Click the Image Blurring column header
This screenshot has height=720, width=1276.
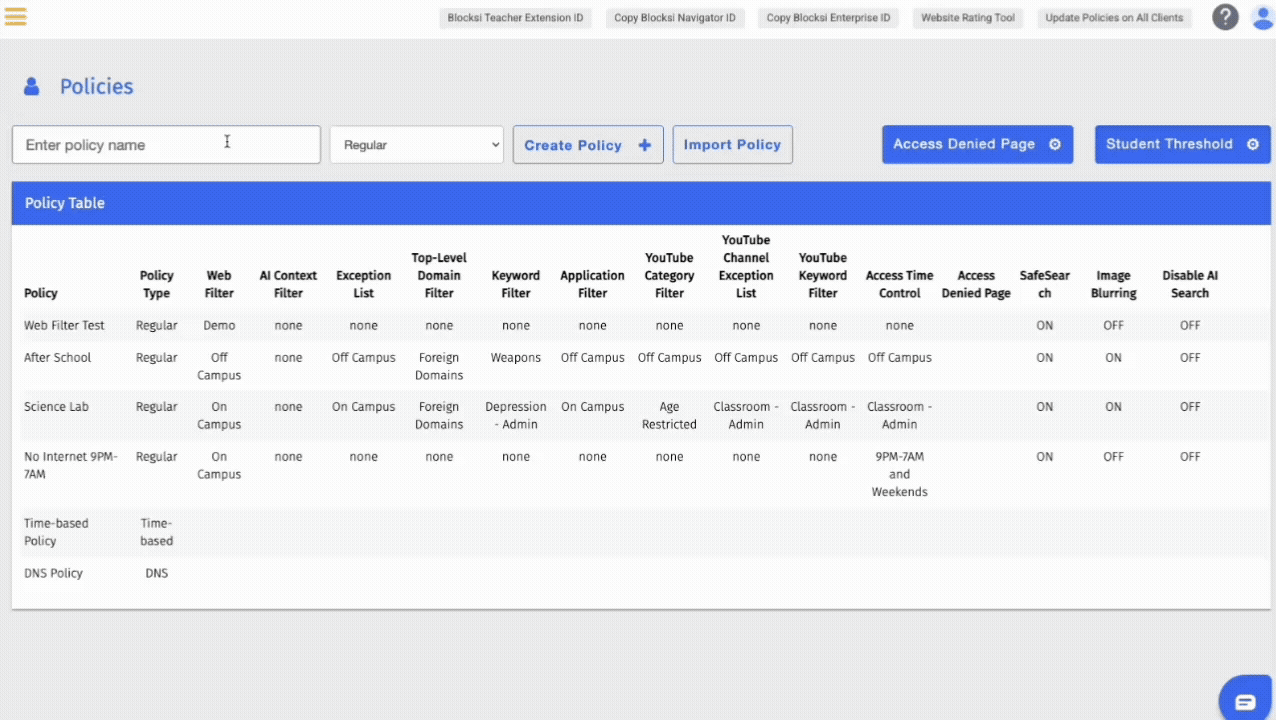point(1113,284)
